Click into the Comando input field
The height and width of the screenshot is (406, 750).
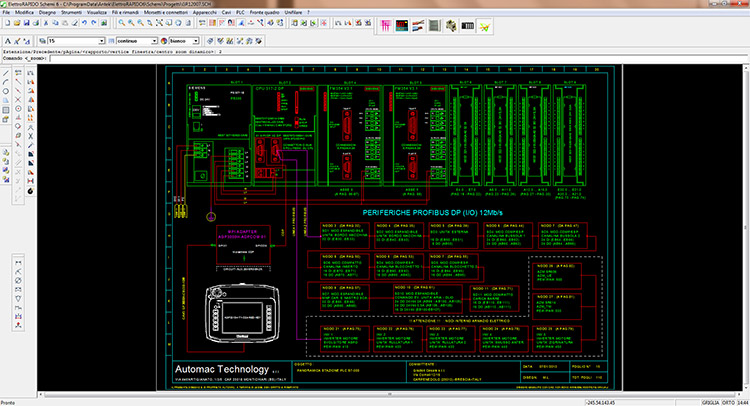[398, 58]
